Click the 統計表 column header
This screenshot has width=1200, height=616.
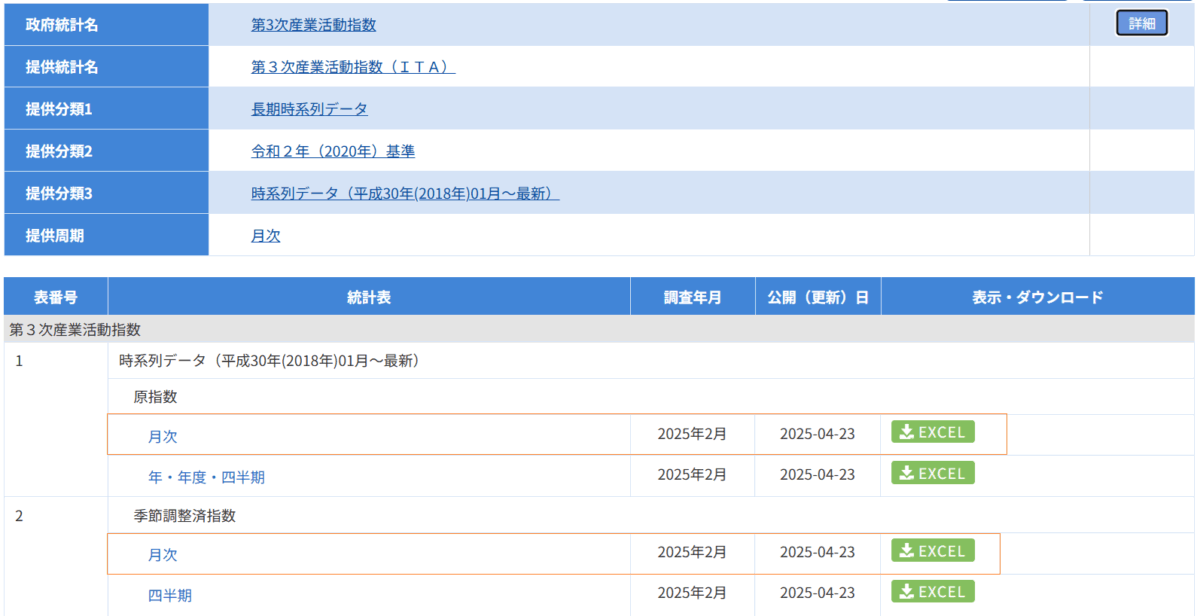tap(369, 297)
